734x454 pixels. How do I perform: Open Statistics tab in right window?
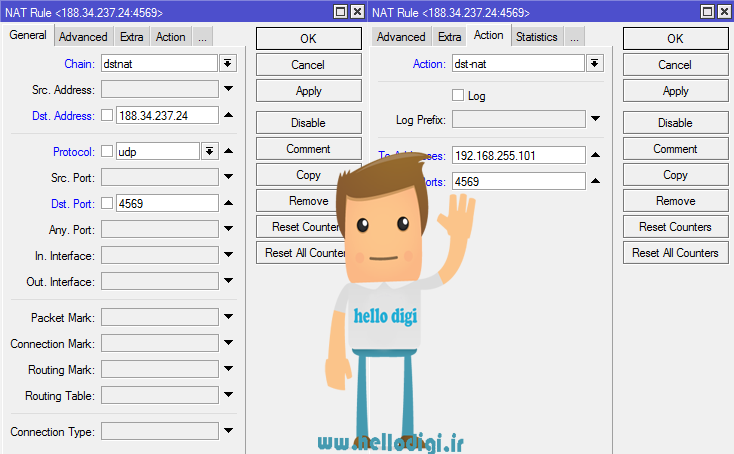536,37
